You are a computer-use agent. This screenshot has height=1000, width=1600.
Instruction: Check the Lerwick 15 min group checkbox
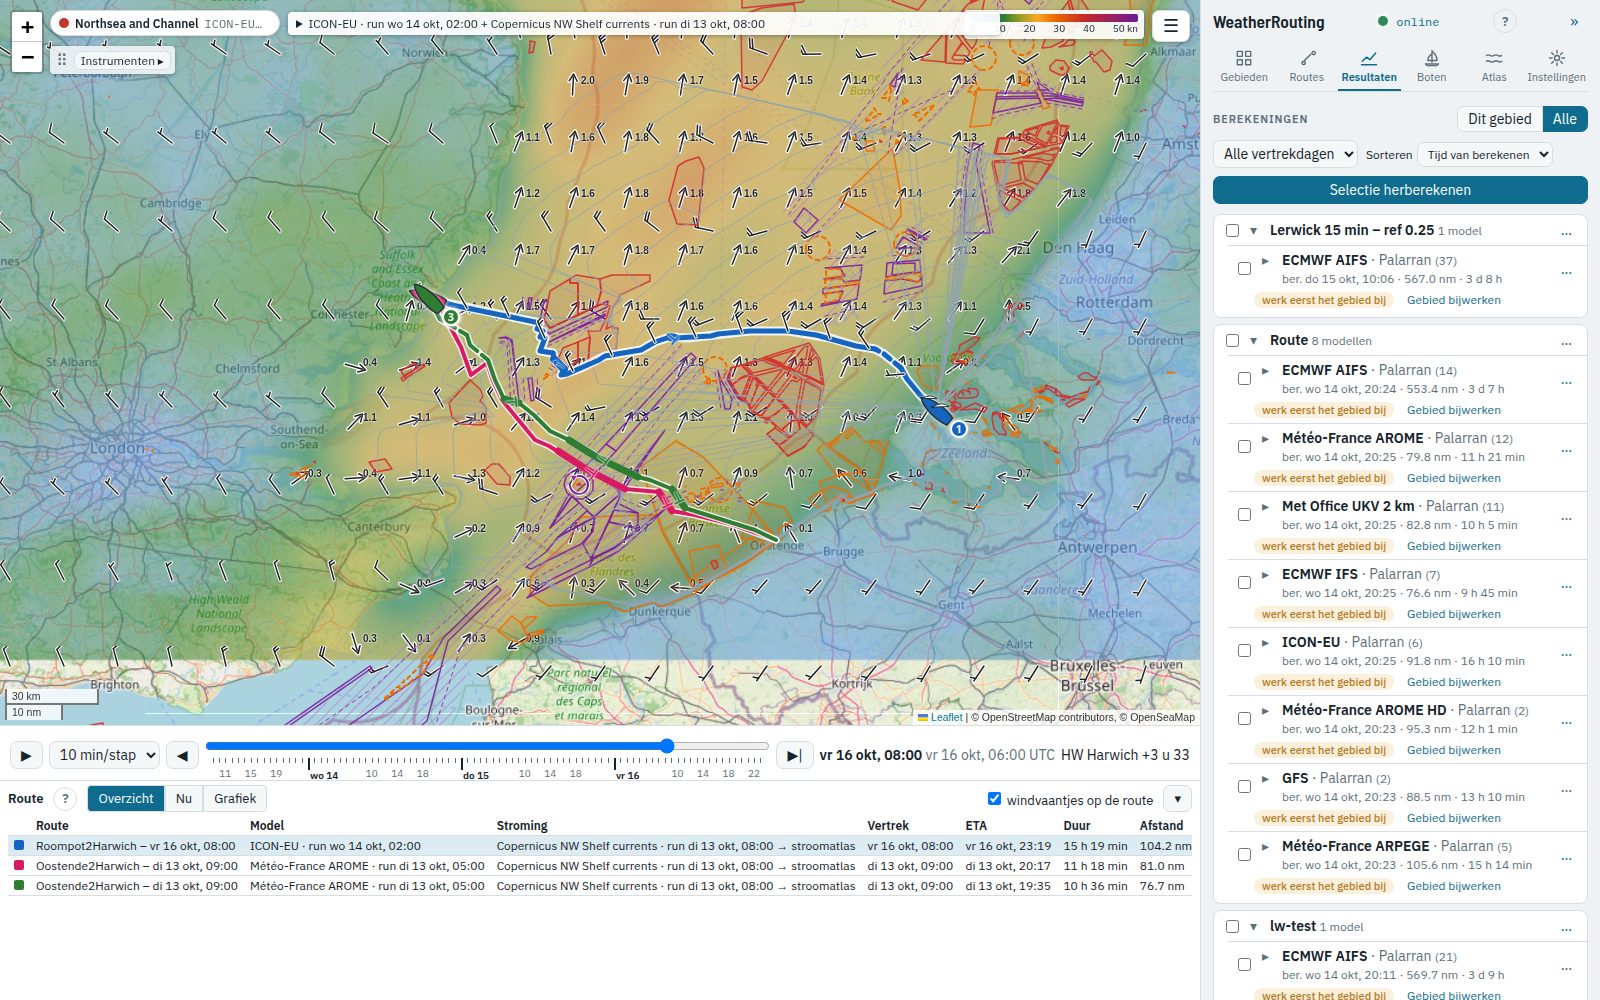click(1232, 230)
